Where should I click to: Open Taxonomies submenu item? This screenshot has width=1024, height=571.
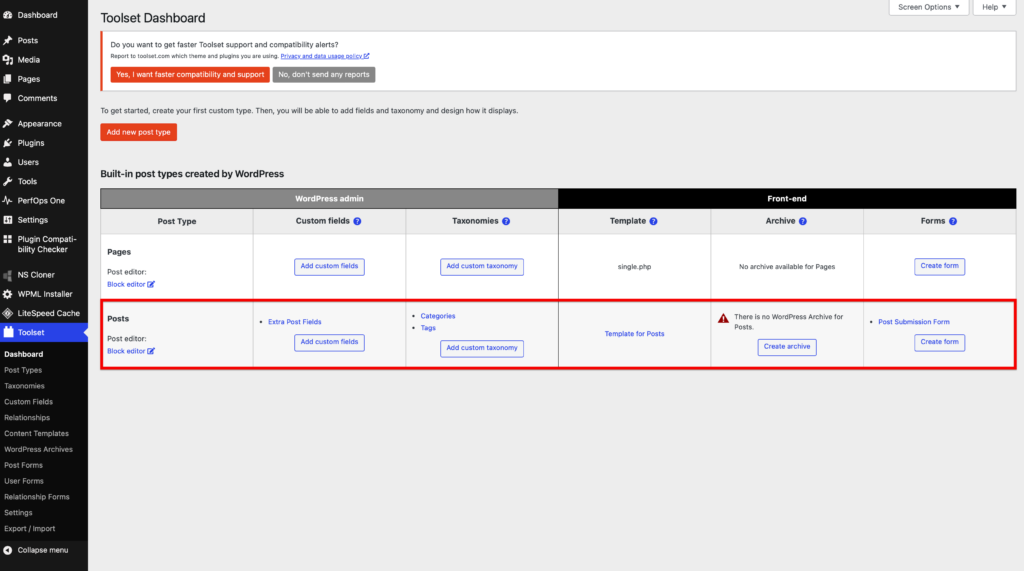(24, 386)
